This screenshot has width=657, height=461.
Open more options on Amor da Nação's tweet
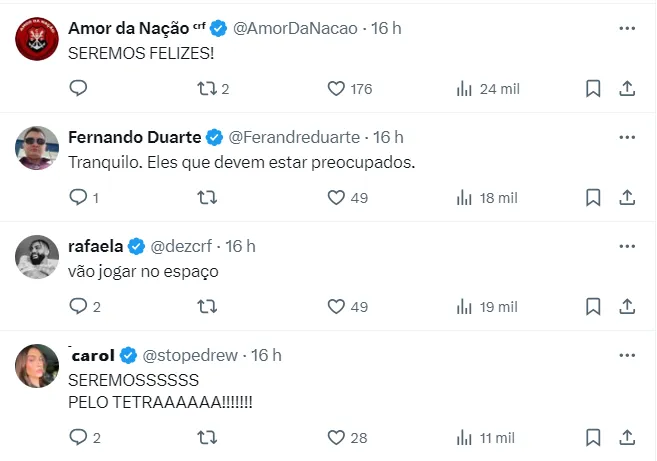tap(627, 29)
